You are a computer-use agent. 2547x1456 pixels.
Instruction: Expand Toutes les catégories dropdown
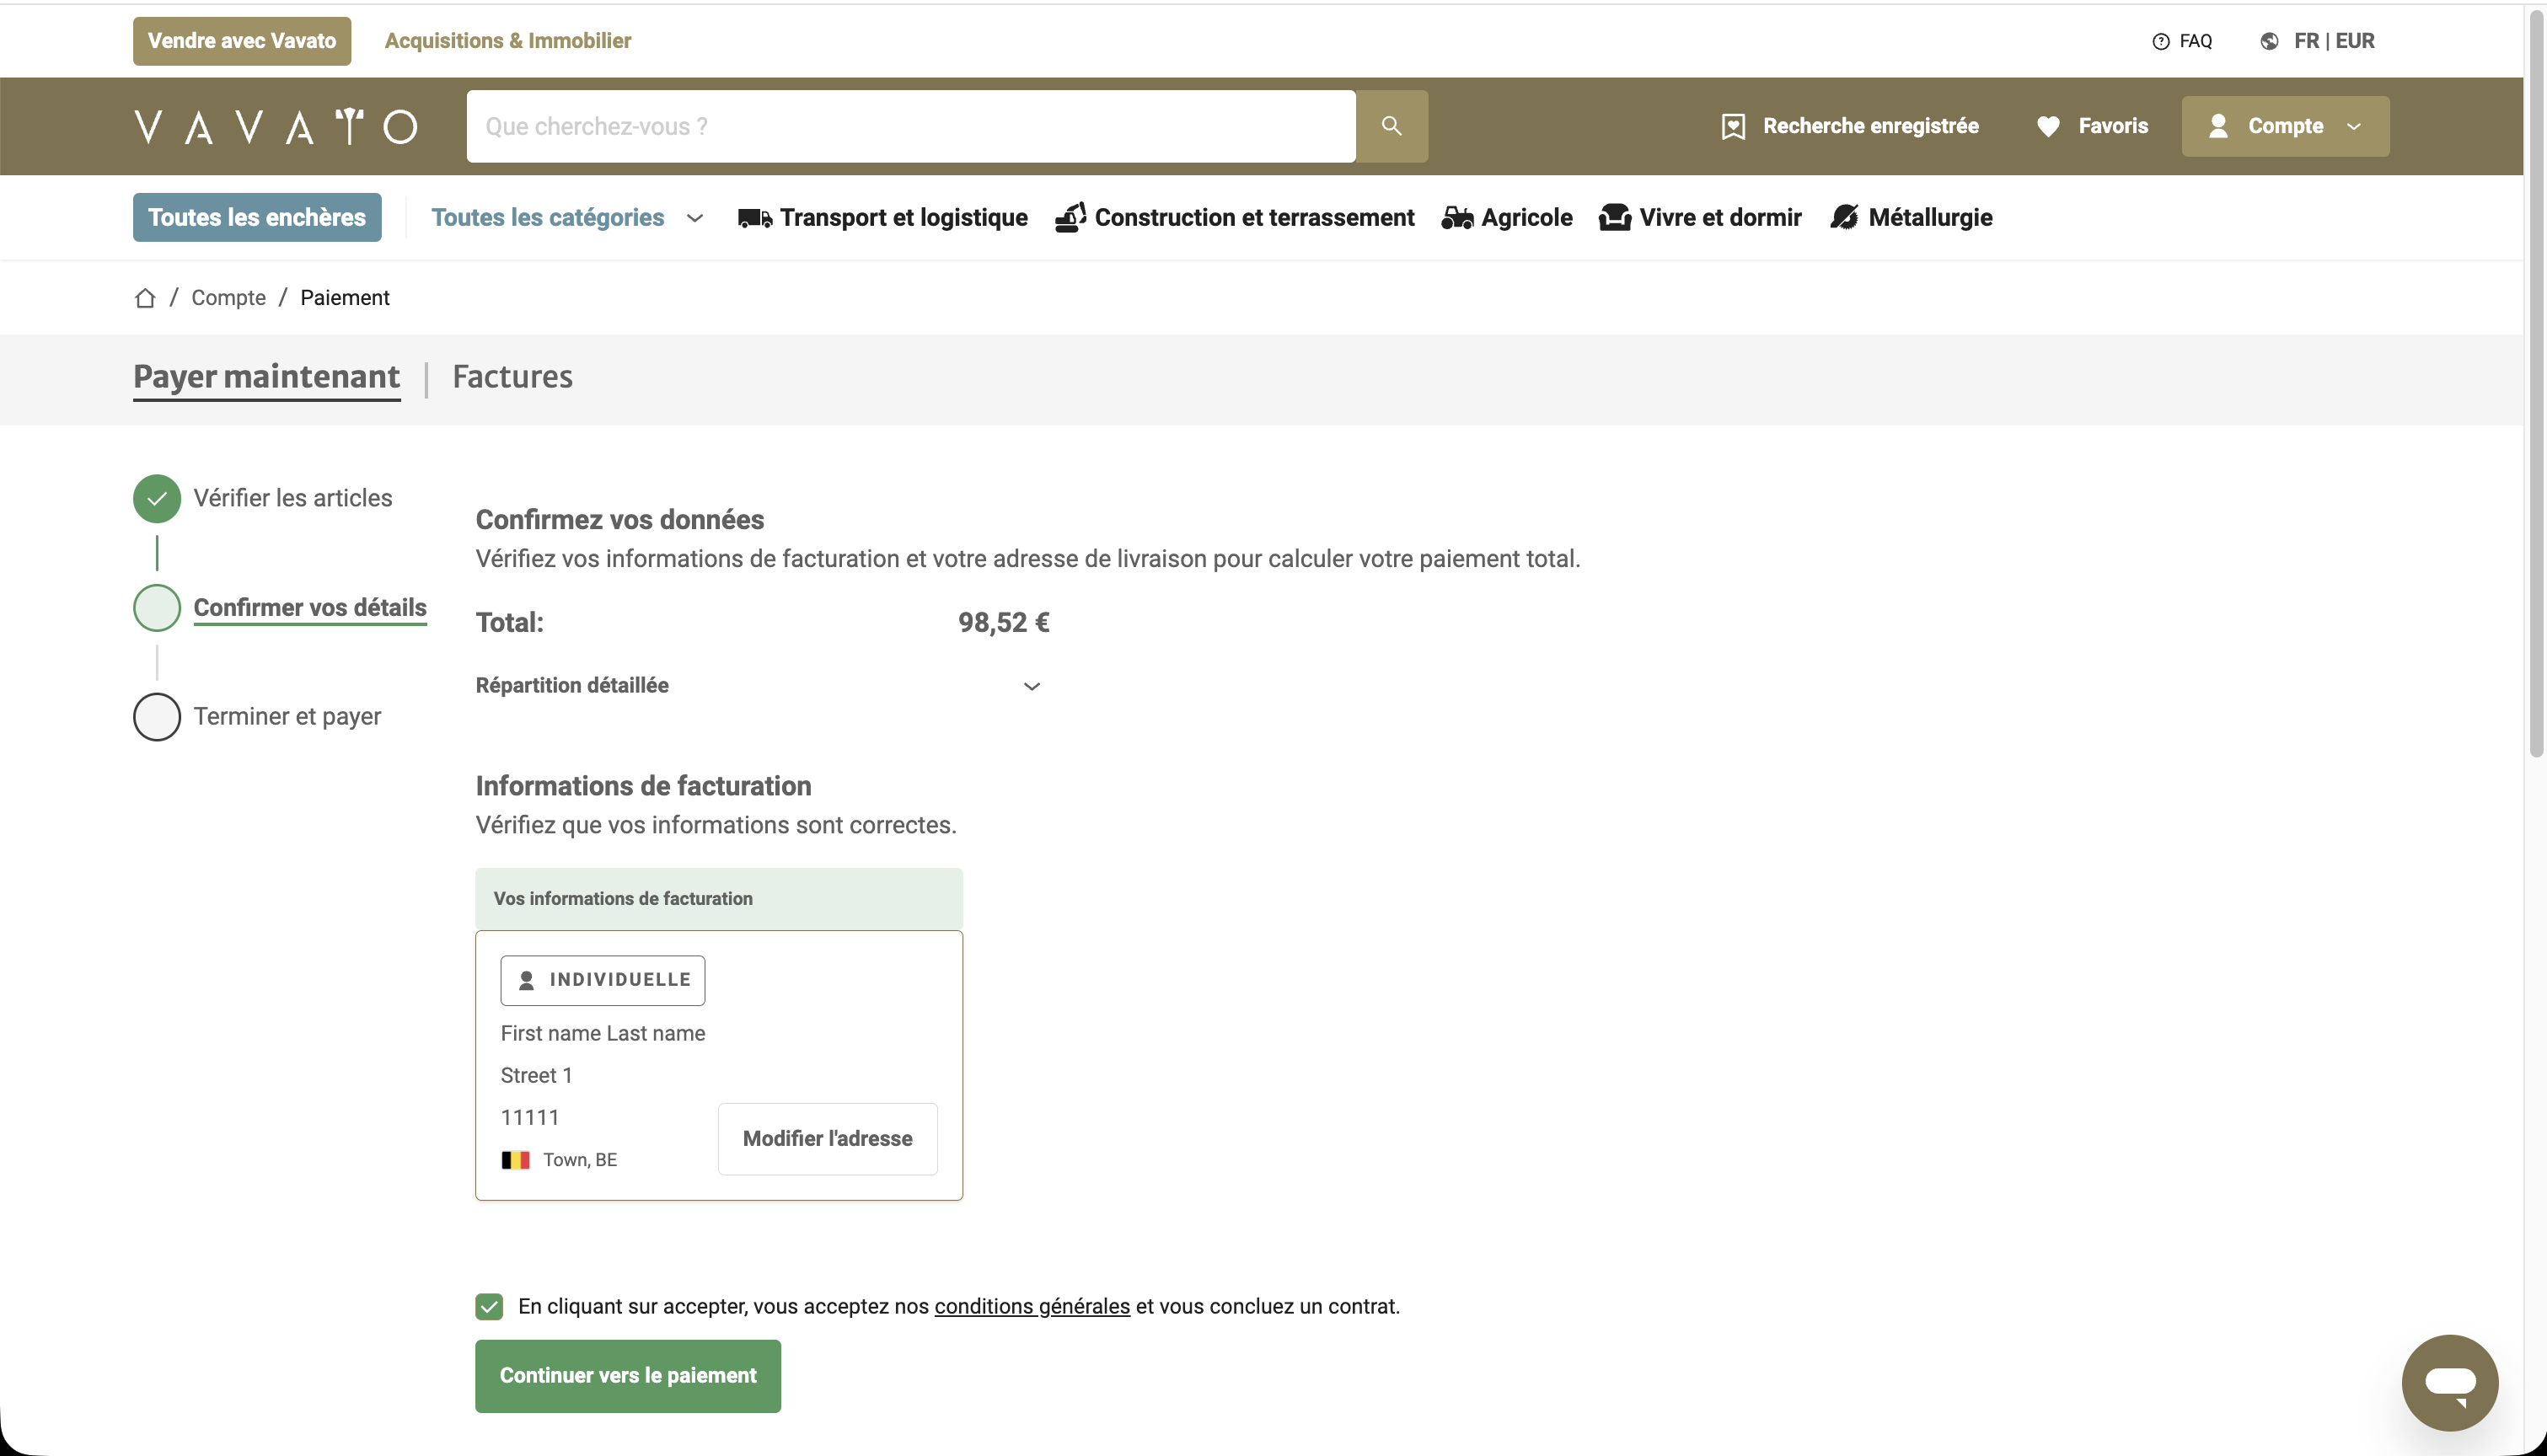(x=567, y=218)
